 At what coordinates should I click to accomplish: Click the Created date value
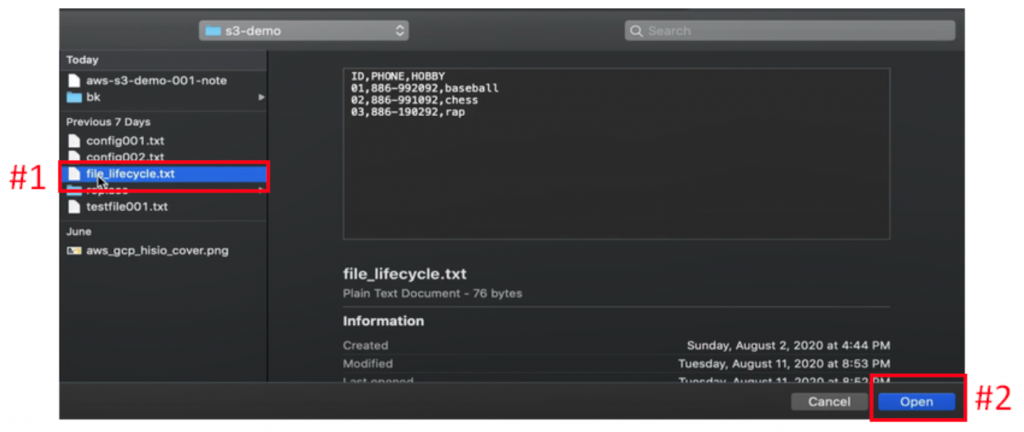[788, 345]
